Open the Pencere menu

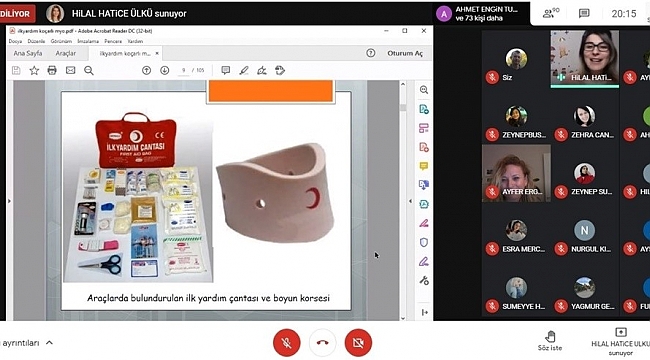point(113,41)
